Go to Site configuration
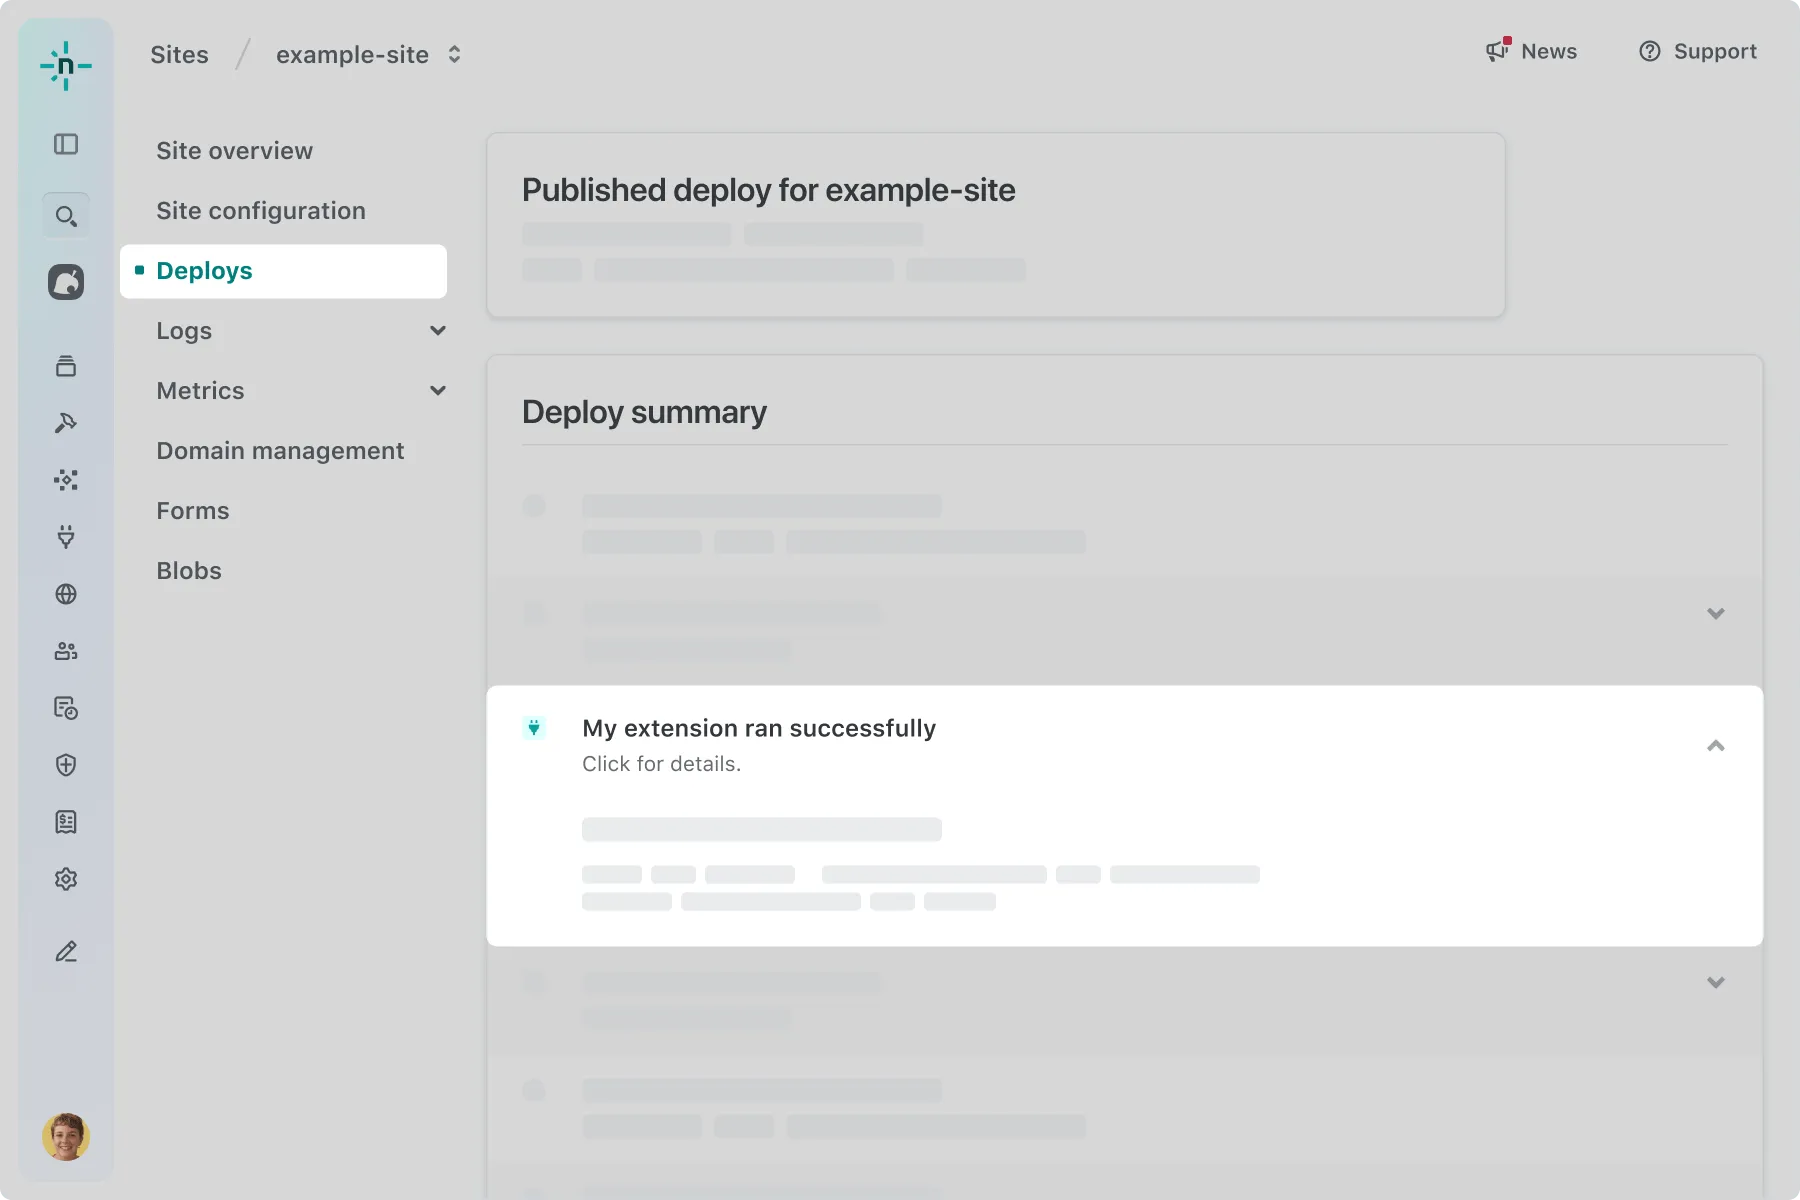 (x=261, y=211)
